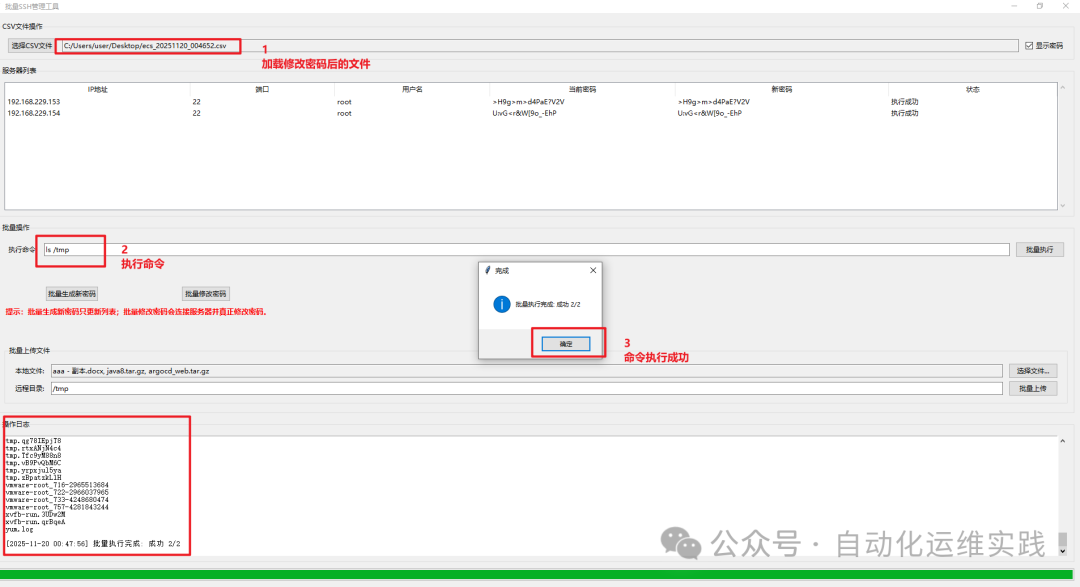The width and height of the screenshot is (1080, 587).
Task: Click the 选择CSV文件 button
Action: pos(32,45)
